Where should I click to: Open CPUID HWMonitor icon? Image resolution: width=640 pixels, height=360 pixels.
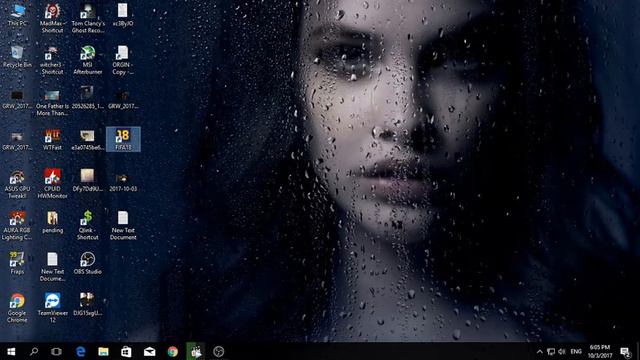[x=52, y=184]
